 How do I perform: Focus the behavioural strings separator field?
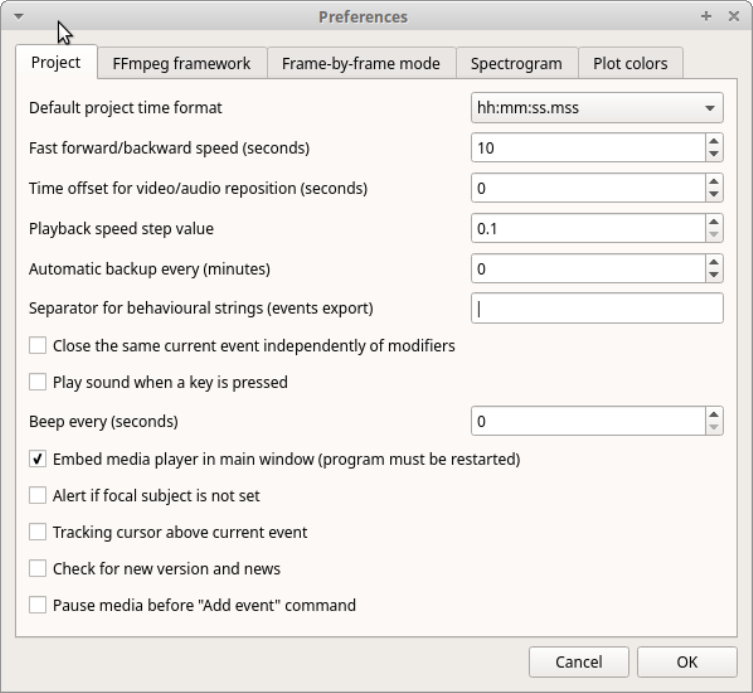point(596,308)
